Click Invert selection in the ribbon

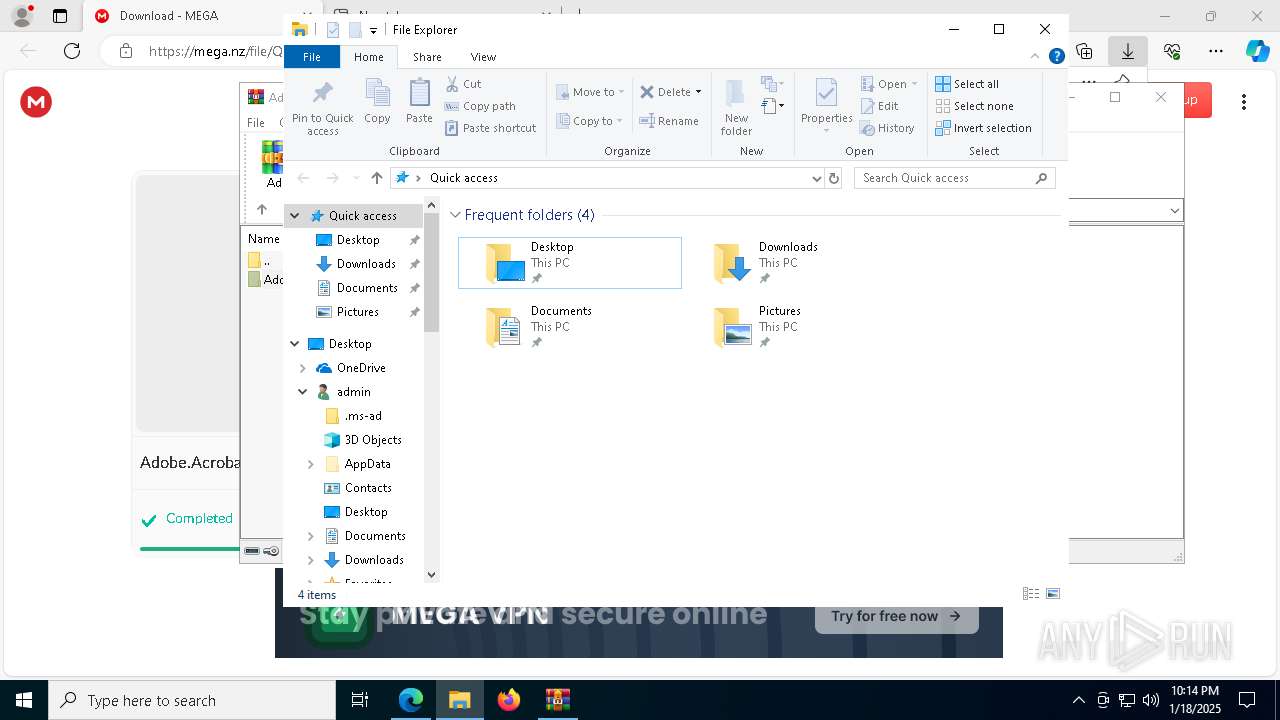click(983, 128)
